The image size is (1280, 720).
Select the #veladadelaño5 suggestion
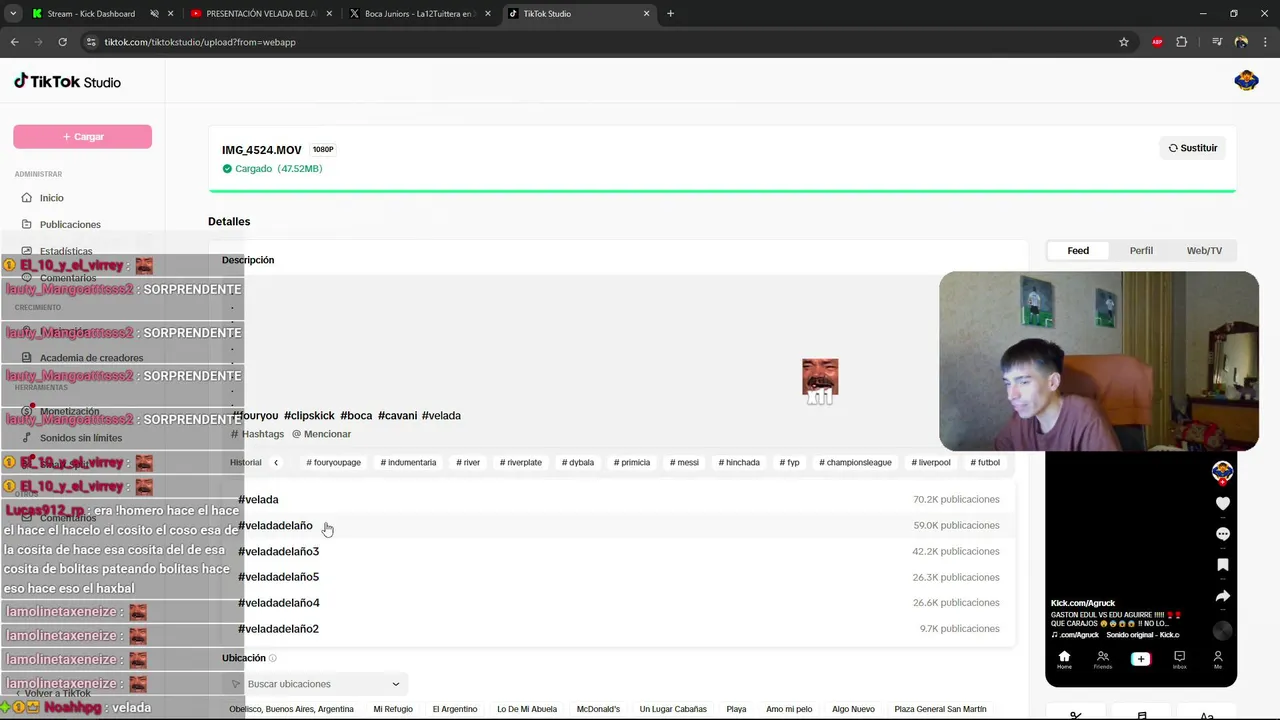tap(618, 577)
